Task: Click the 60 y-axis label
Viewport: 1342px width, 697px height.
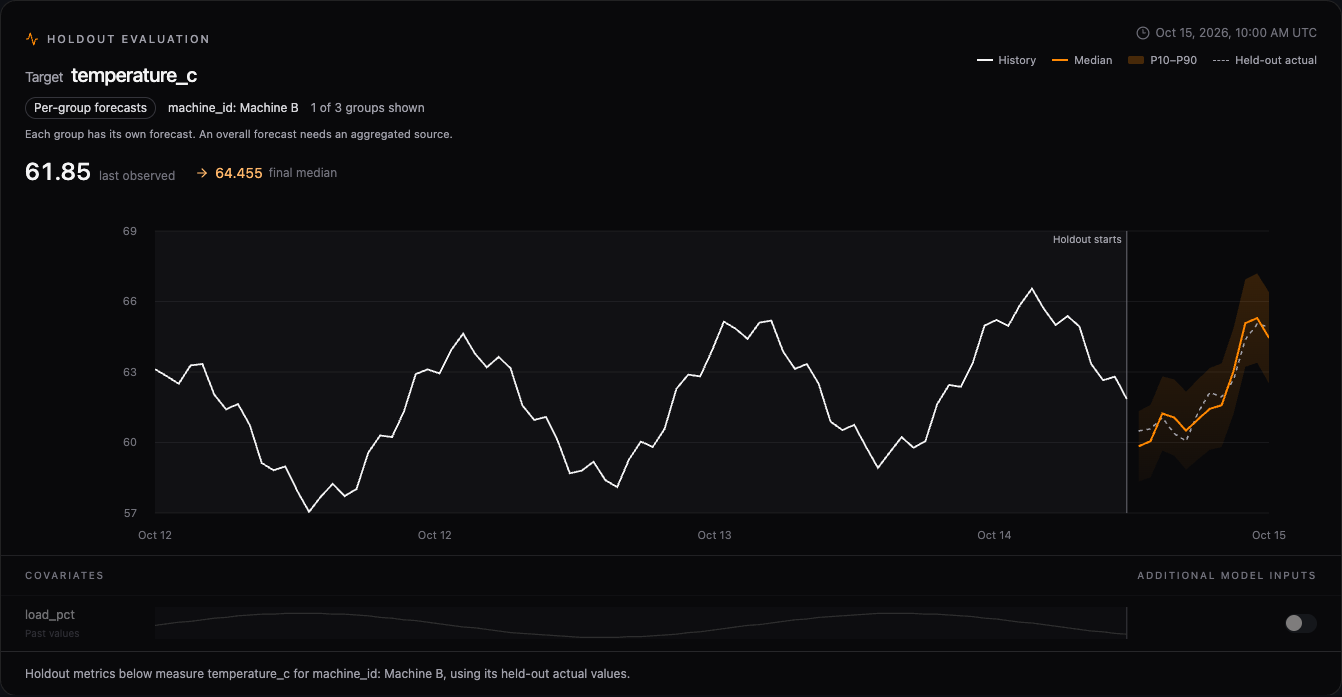Action: pyautogui.click(x=130, y=443)
